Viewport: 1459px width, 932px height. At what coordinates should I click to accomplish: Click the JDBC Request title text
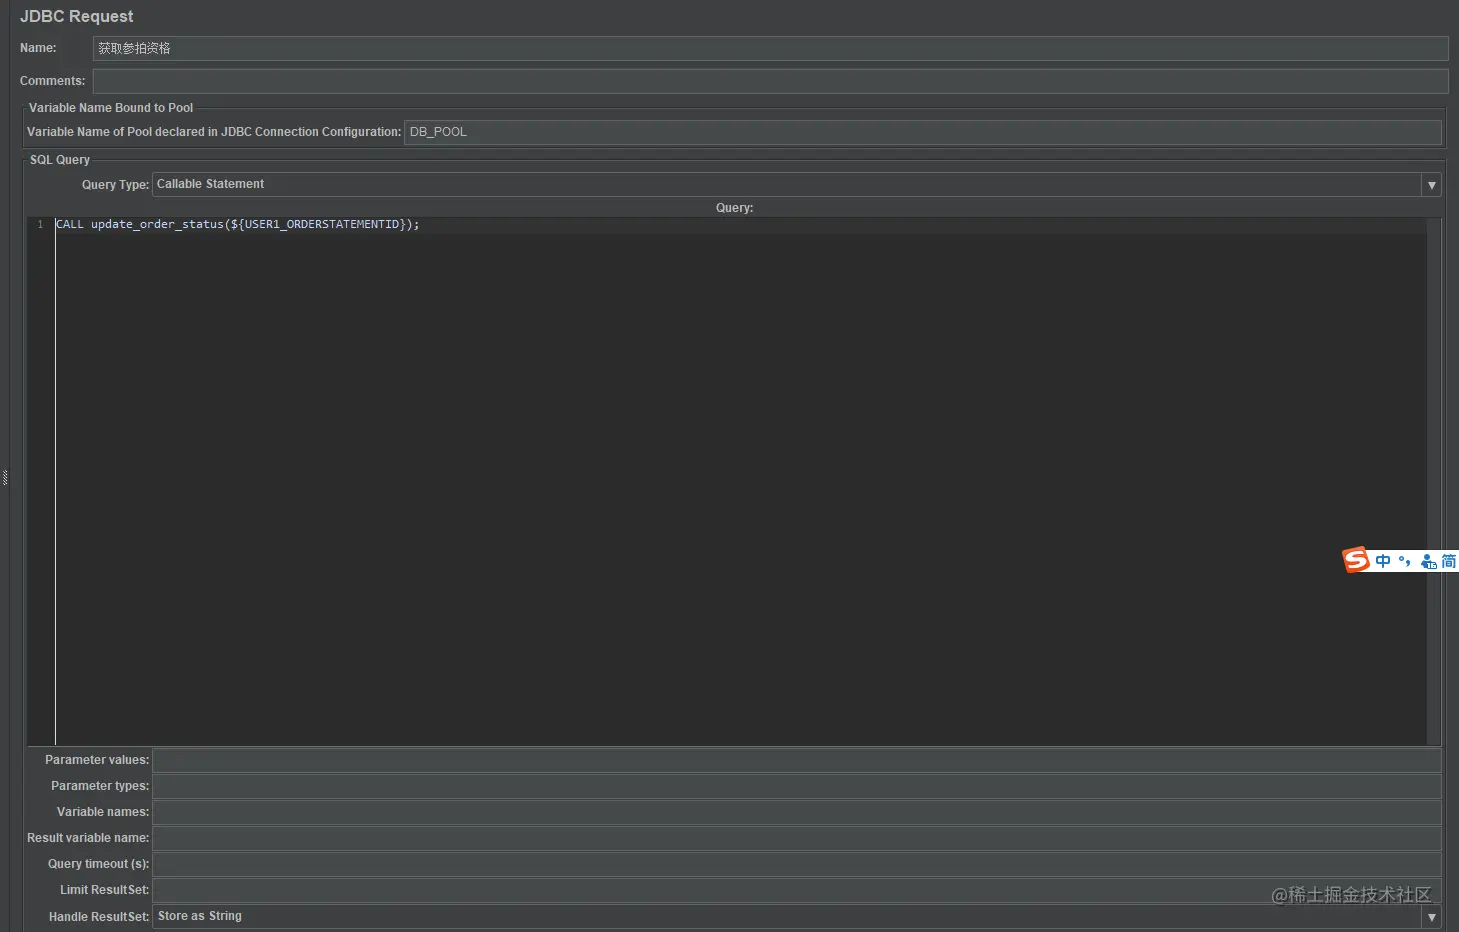click(77, 17)
